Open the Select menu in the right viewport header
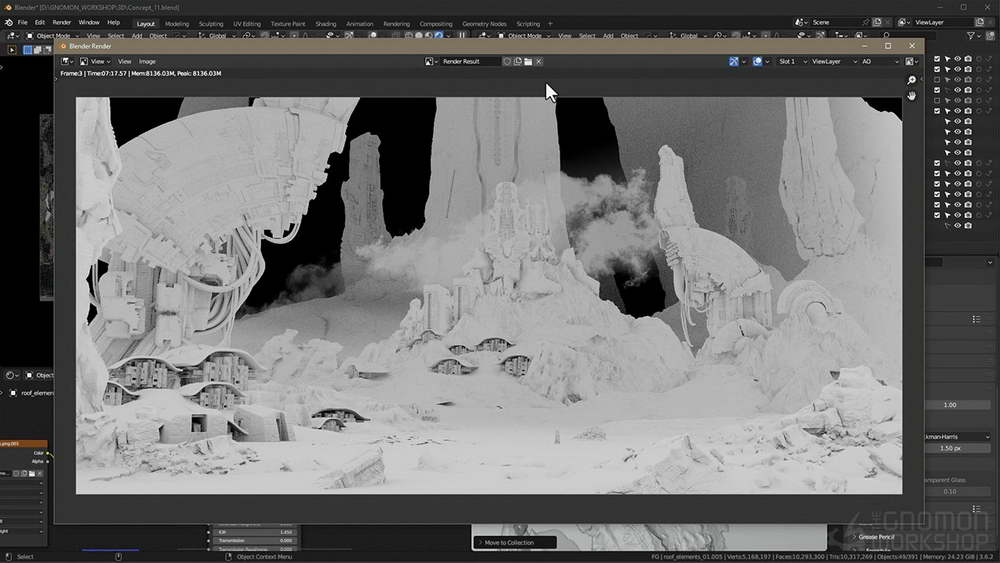The width and height of the screenshot is (1000, 563). pos(587,36)
